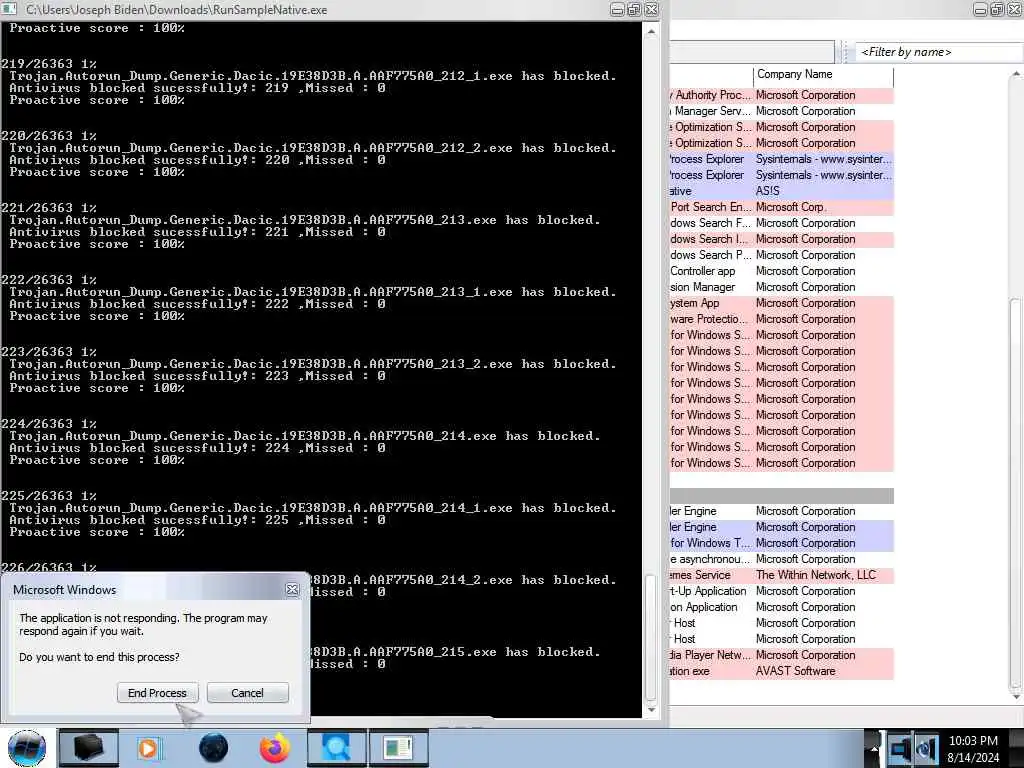1024x768 pixels.
Task: Click Process Explorer list scroll-up arrow
Action: [x=1016, y=74]
